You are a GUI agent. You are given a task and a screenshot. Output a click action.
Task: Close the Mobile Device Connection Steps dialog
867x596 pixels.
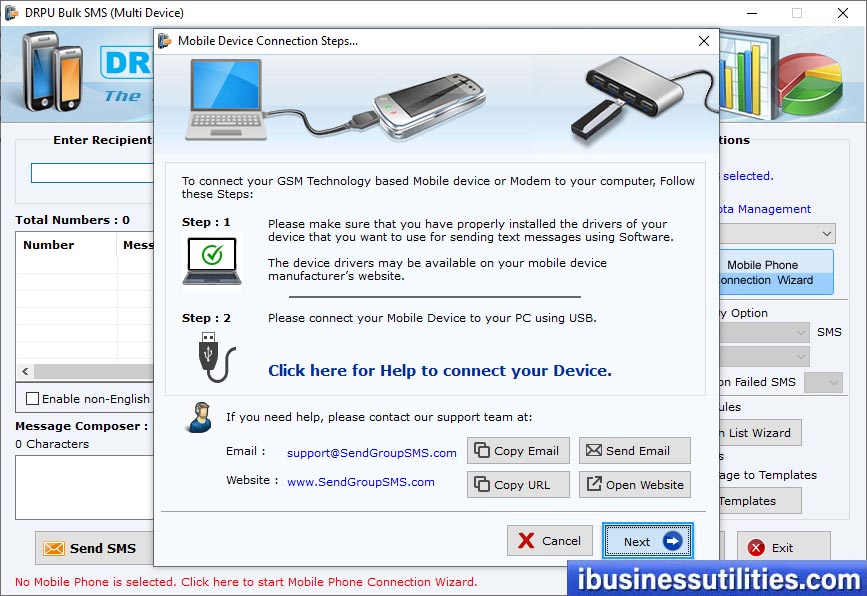click(x=703, y=41)
